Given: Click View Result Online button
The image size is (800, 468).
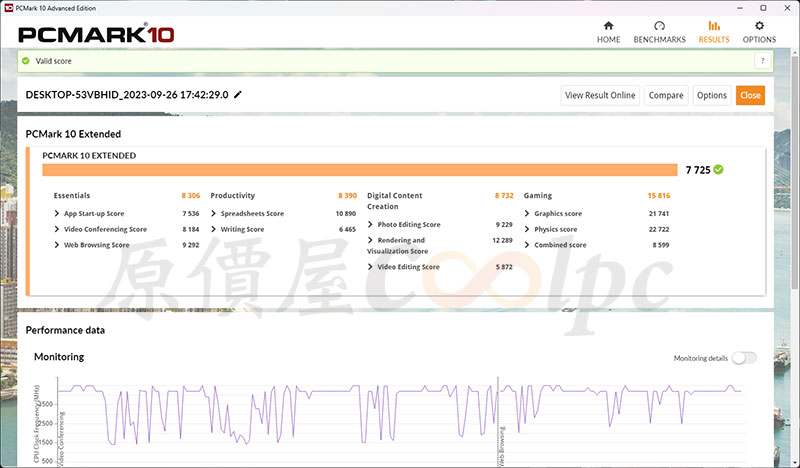Looking at the screenshot, I should (600, 95).
